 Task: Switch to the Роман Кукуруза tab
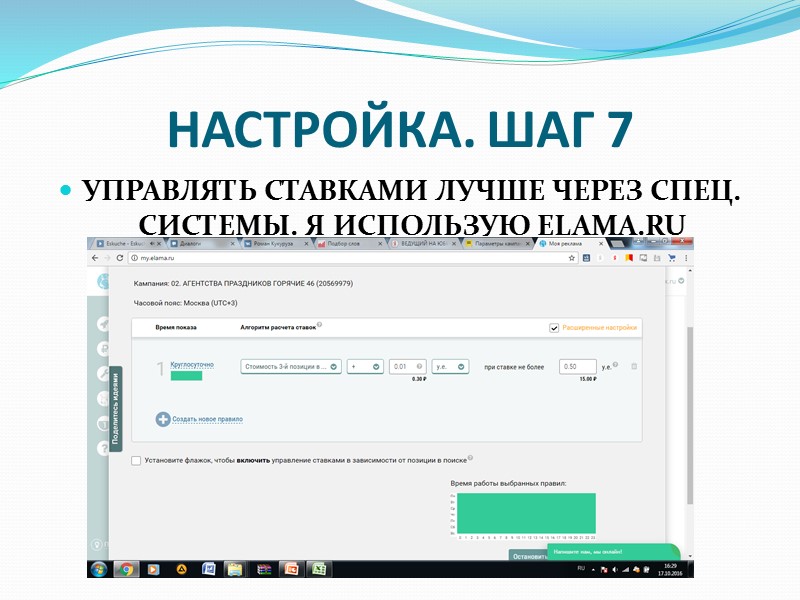[276, 244]
